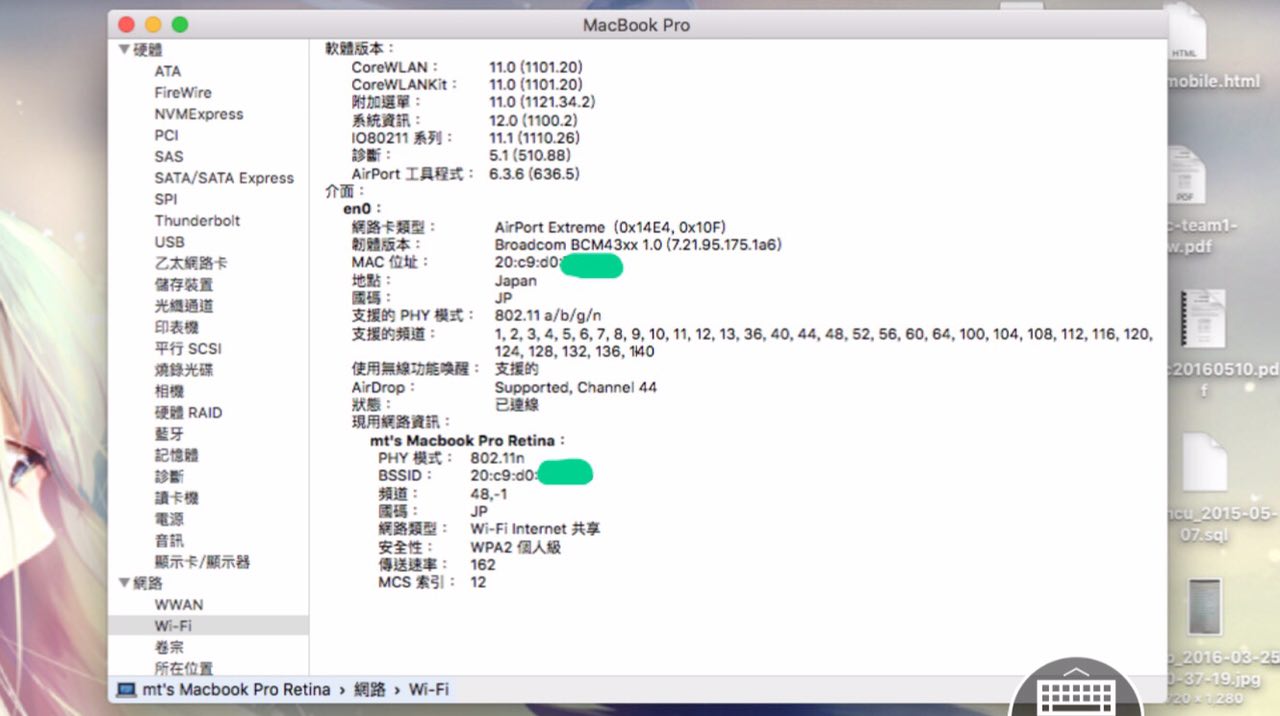The image size is (1280, 716).
Task: Select 乙太網路卡 in the sidebar
Action: (190, 263)
